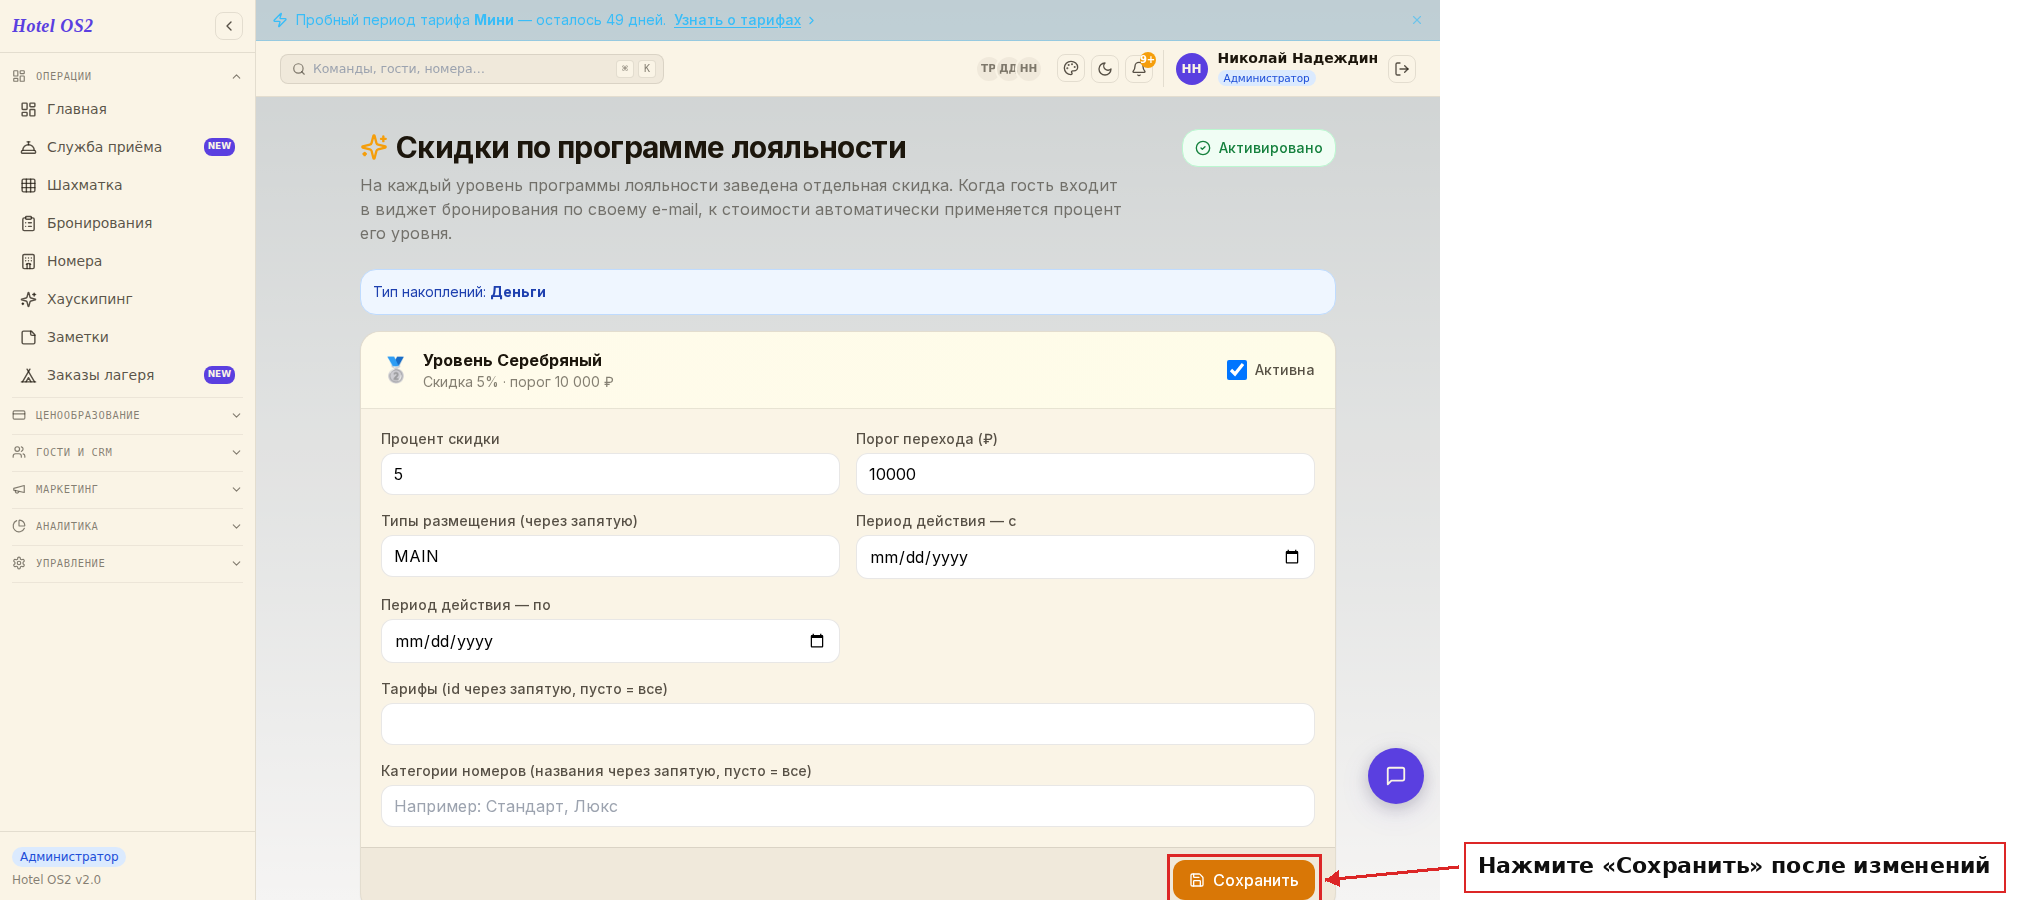The height and width of the screenshot is (900, 2029).
Task: Click the Главная dashboard icon
Action: click(29, 109)
